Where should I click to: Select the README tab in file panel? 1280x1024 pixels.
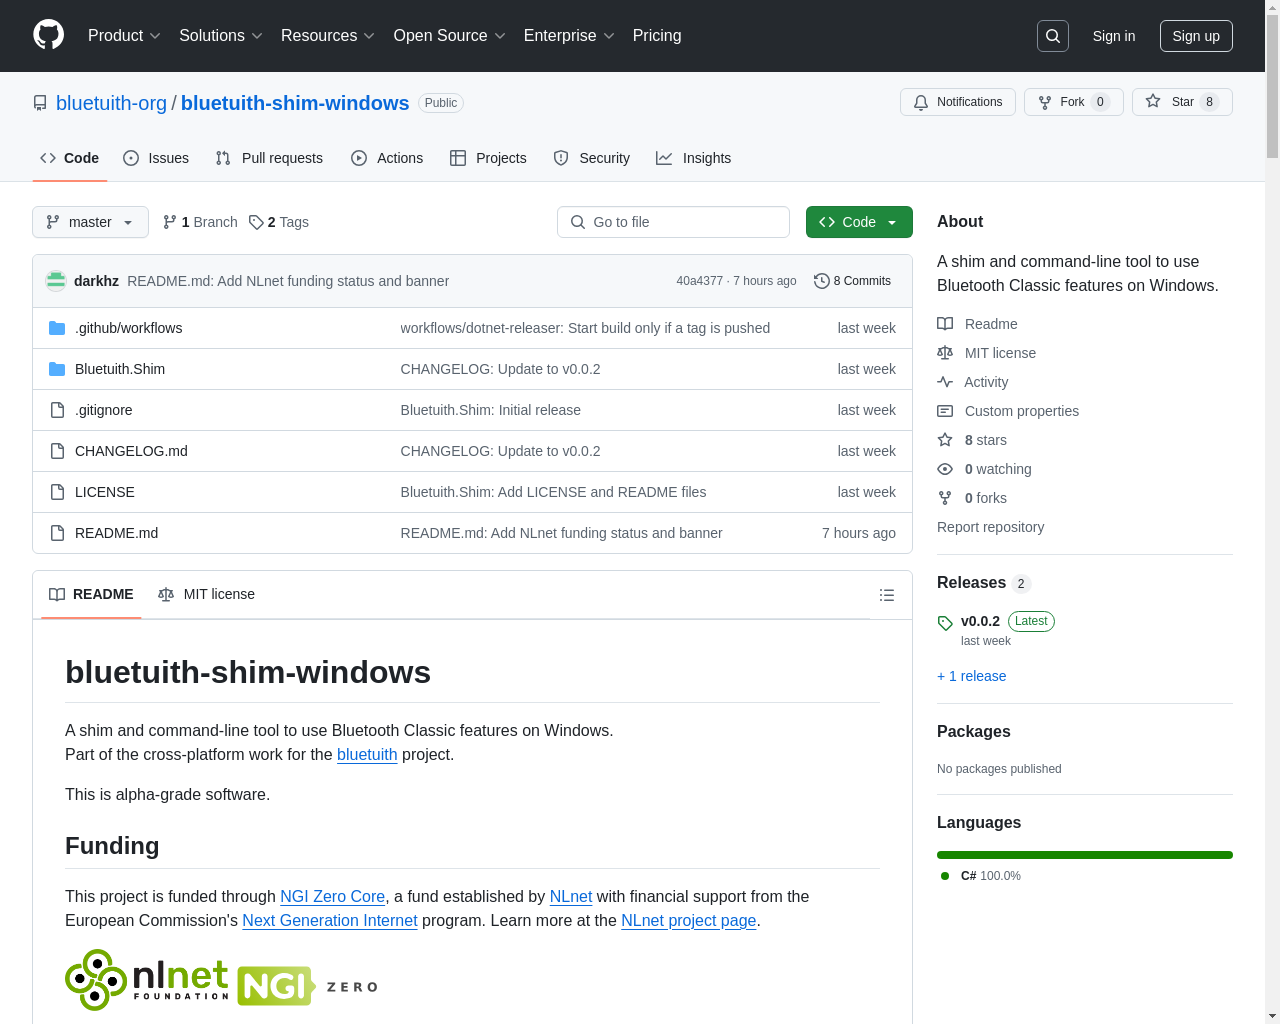(x=91, y=594)
